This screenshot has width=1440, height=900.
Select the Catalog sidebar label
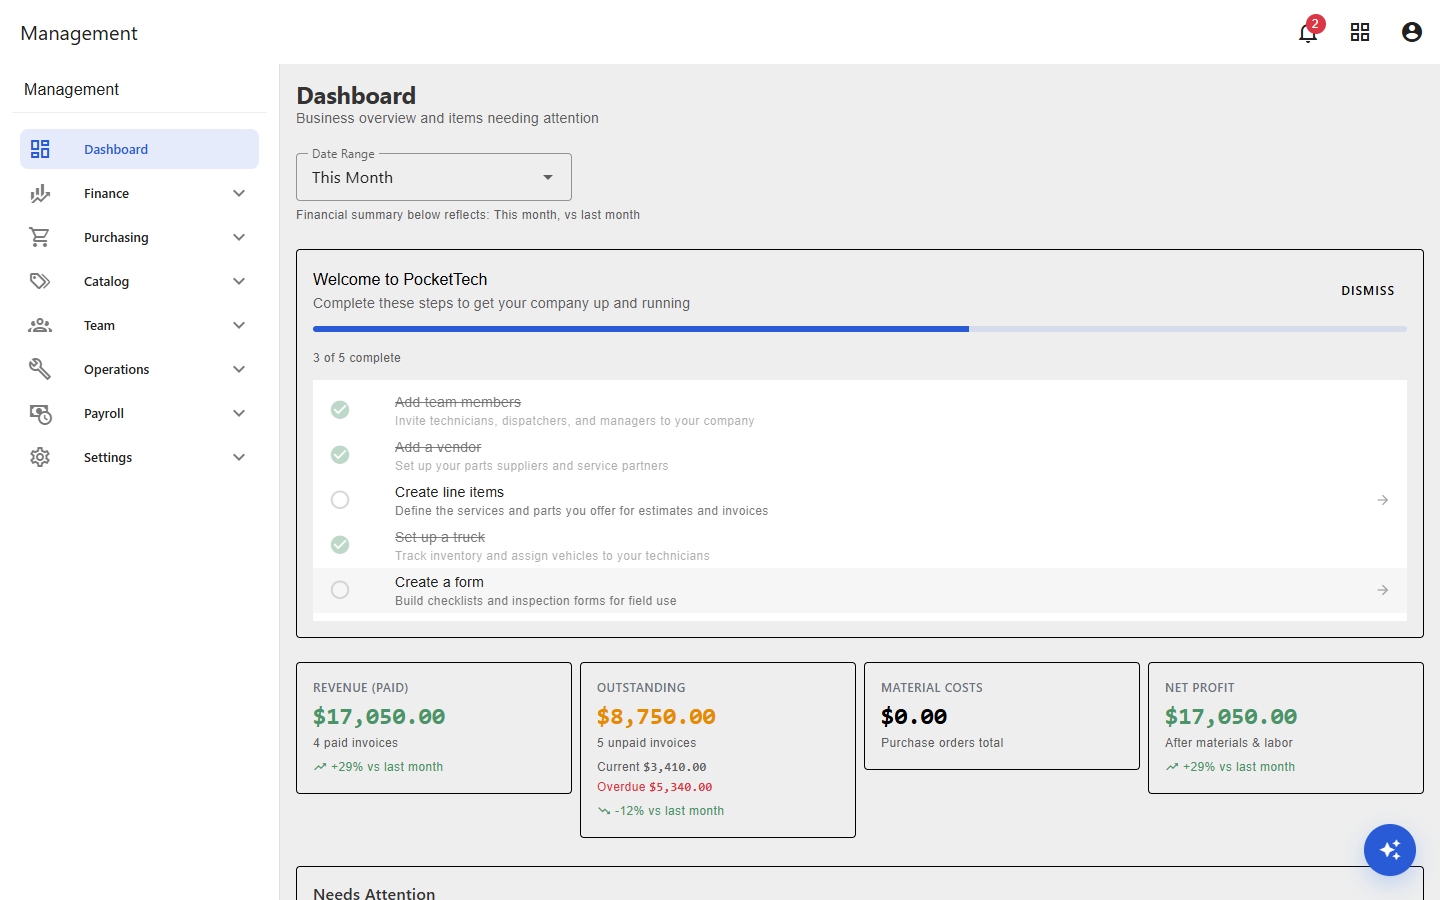coord(106,282)
